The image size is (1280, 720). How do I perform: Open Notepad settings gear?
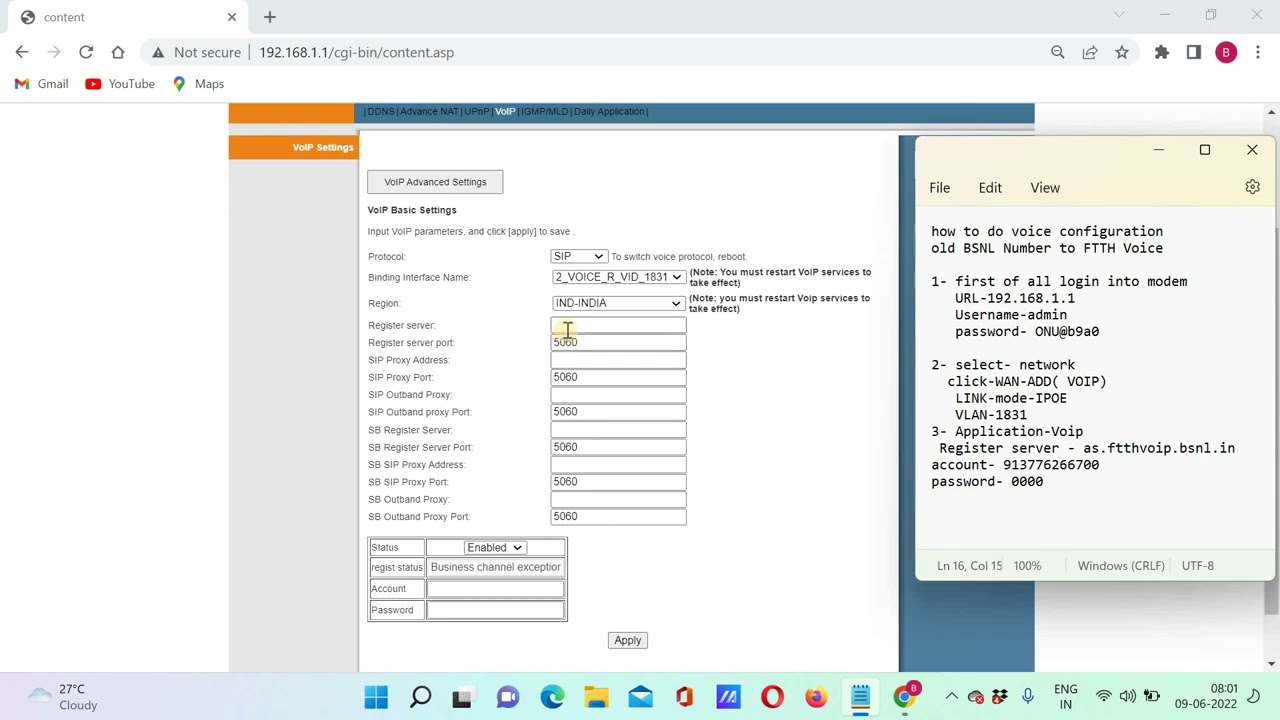[x=1252, y=187]
